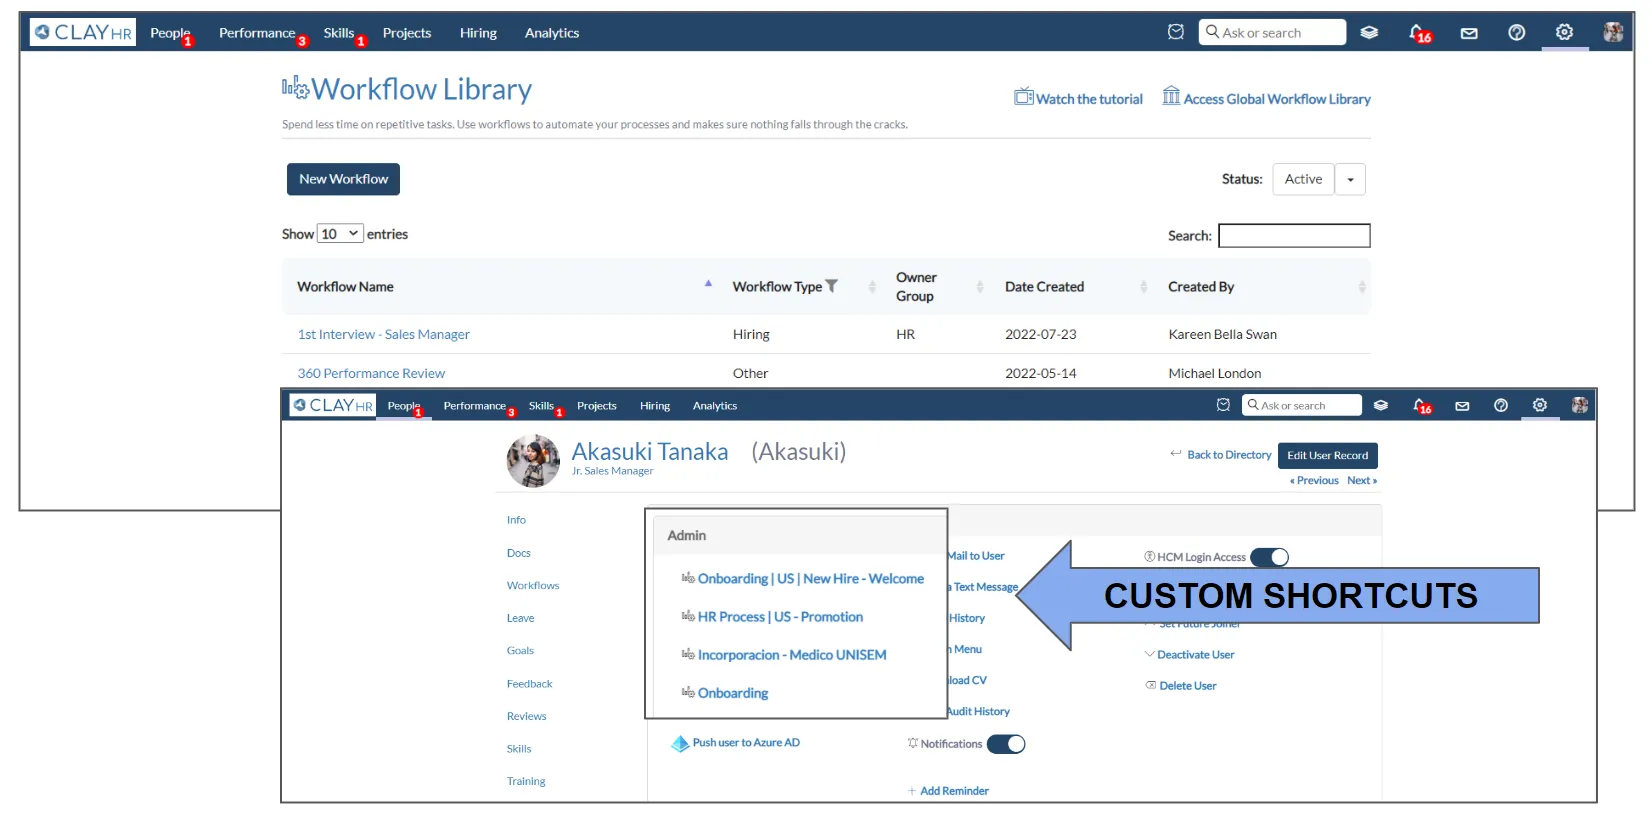This screenshot has width=1652, height=817.
Task: Click the Audit History link
Action: (978, 712)
